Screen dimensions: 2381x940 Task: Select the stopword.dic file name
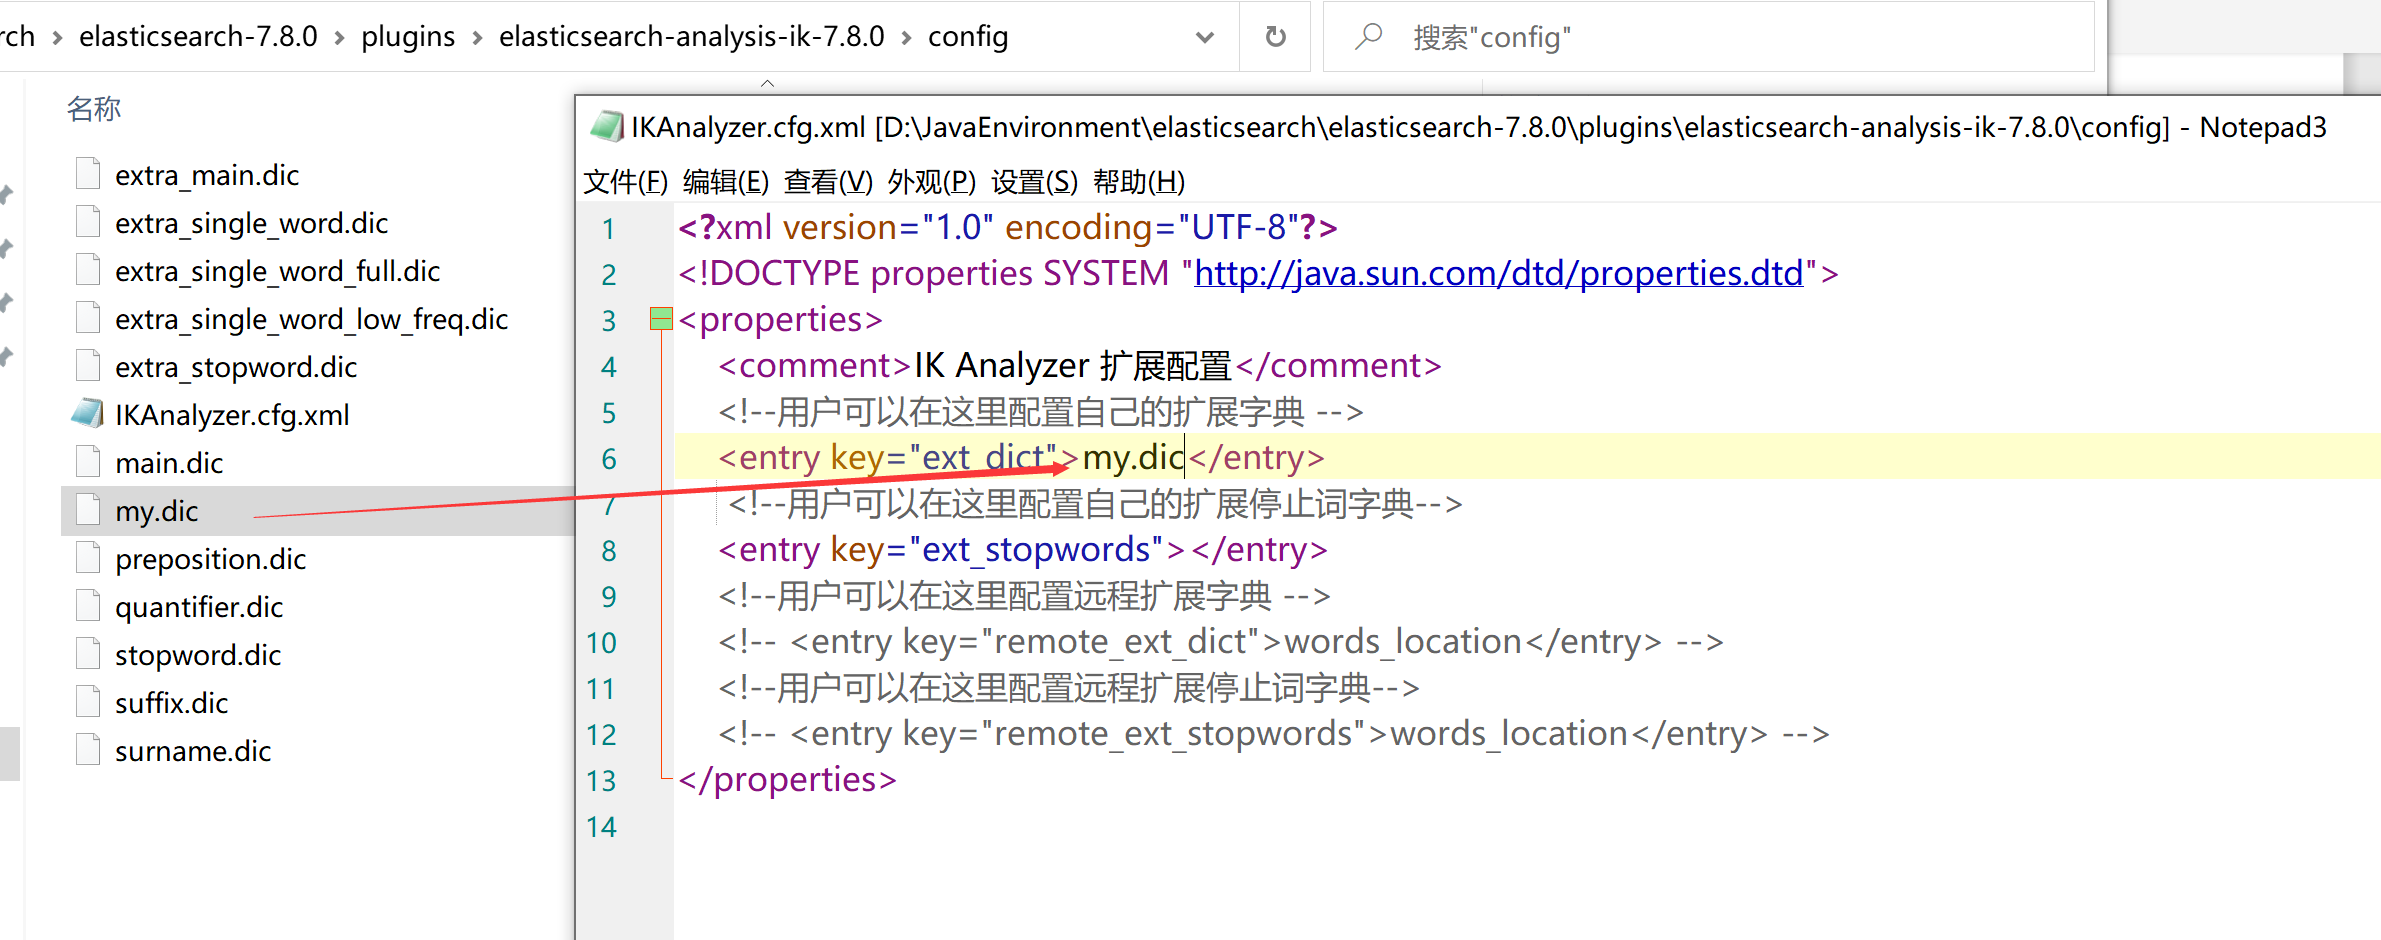pos(198,655)
